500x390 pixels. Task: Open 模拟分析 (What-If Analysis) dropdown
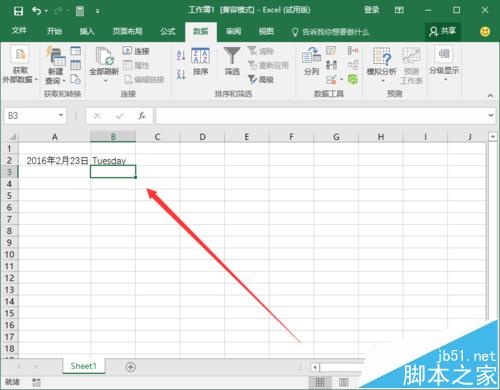tap(382, 65)
